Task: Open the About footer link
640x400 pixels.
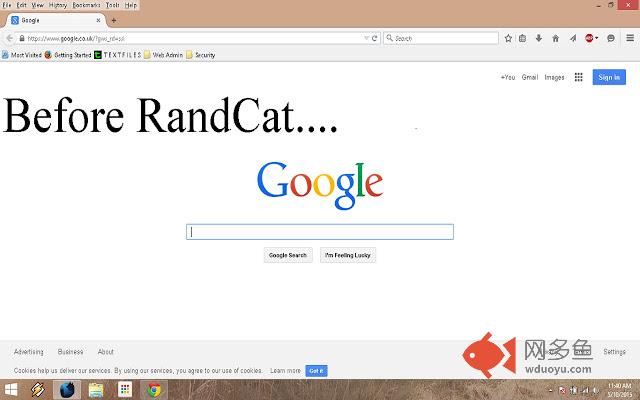Action: click(x=106, y=351)
